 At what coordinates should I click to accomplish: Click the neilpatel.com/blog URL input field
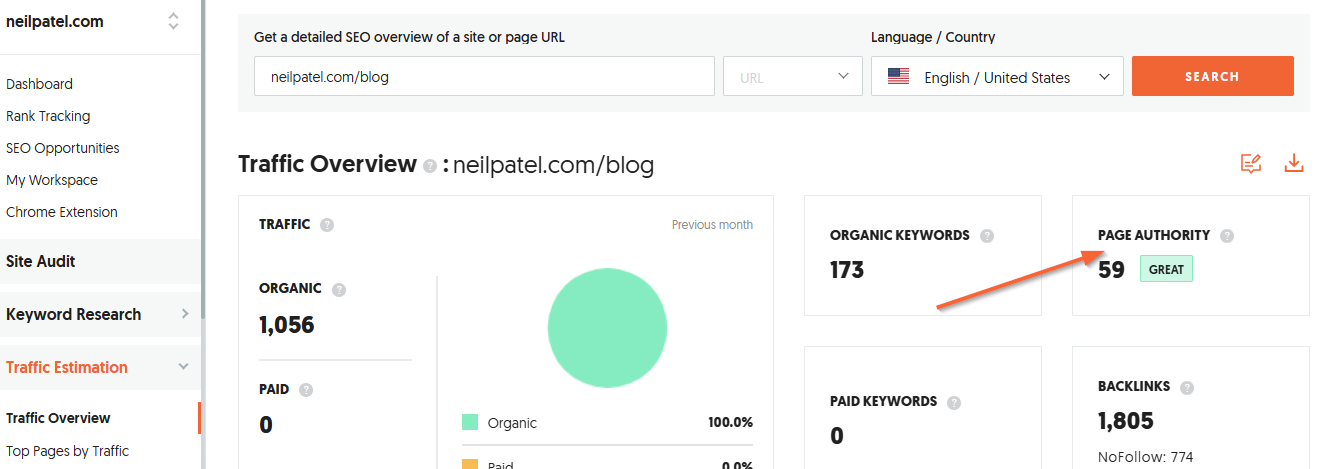coord(485,76)
